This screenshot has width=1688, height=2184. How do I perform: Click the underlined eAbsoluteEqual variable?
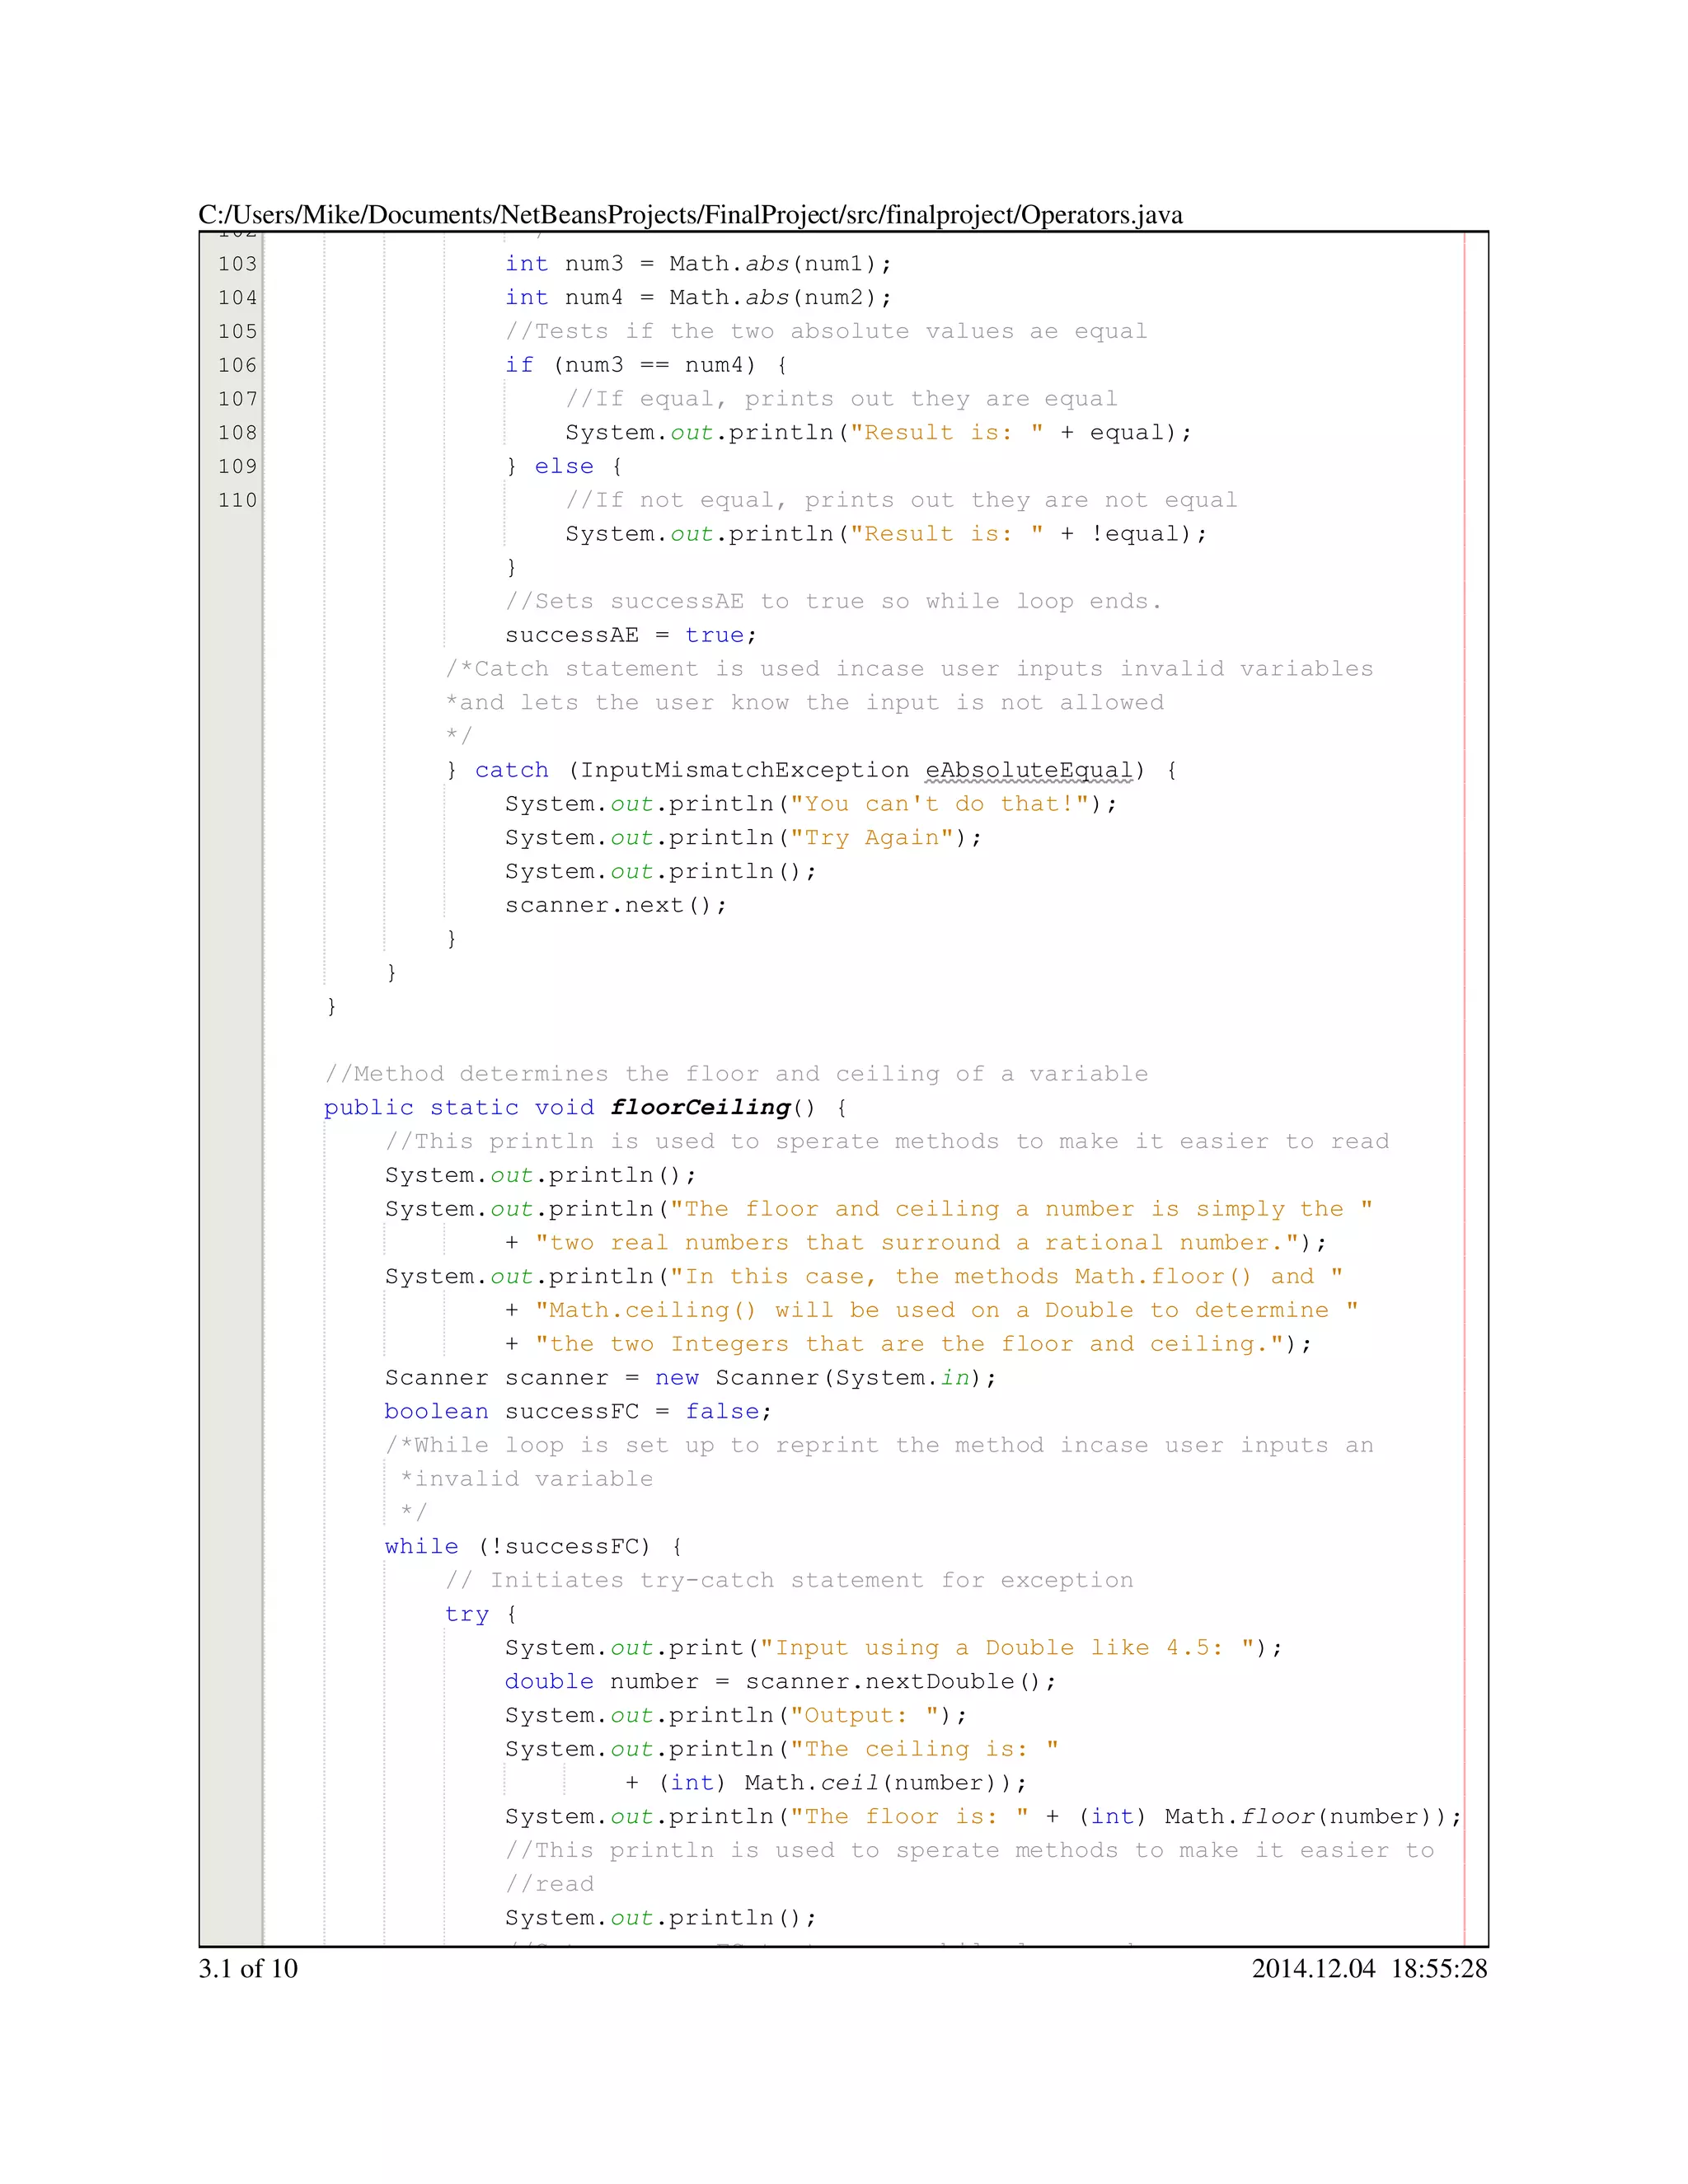point(1030,770)
